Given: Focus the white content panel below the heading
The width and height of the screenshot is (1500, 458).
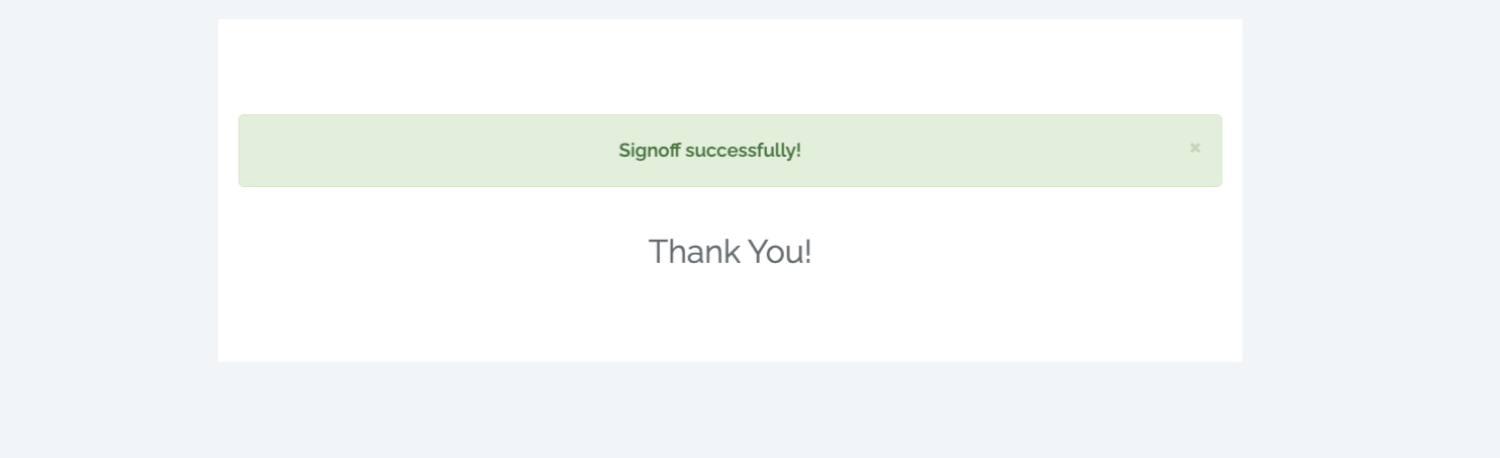Looking at the screenshot, I should (x=729, y=320).
